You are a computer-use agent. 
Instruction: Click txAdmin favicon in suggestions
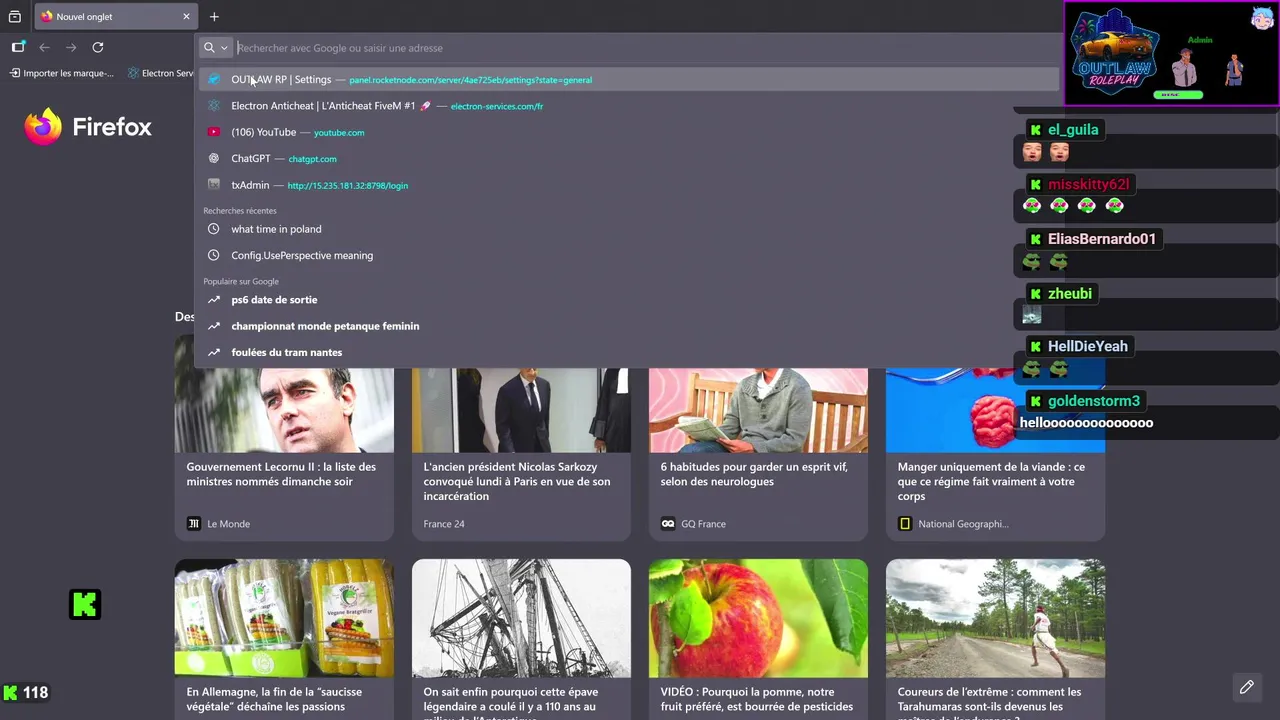tap(213, 185)
